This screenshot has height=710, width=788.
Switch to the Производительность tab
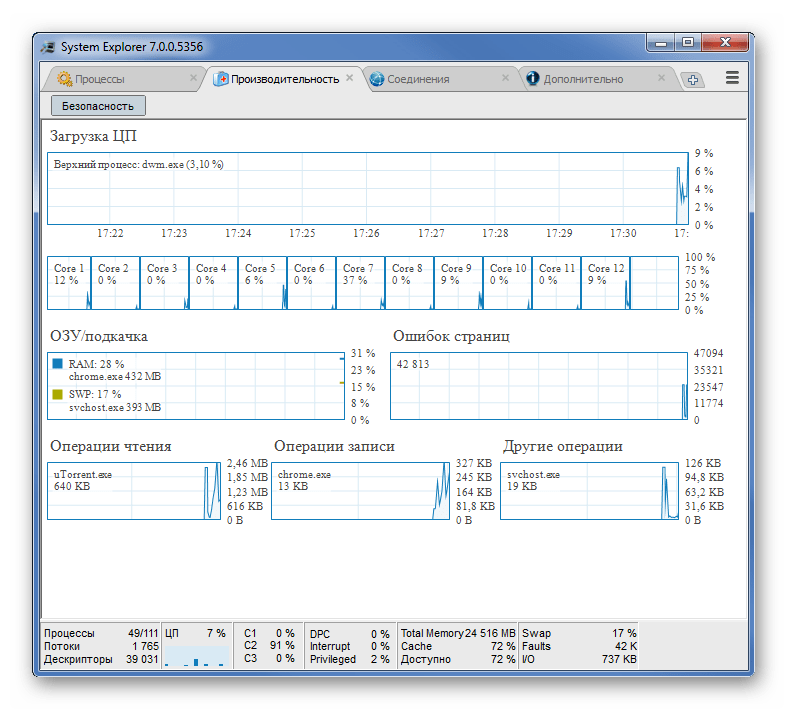[284, 79]
